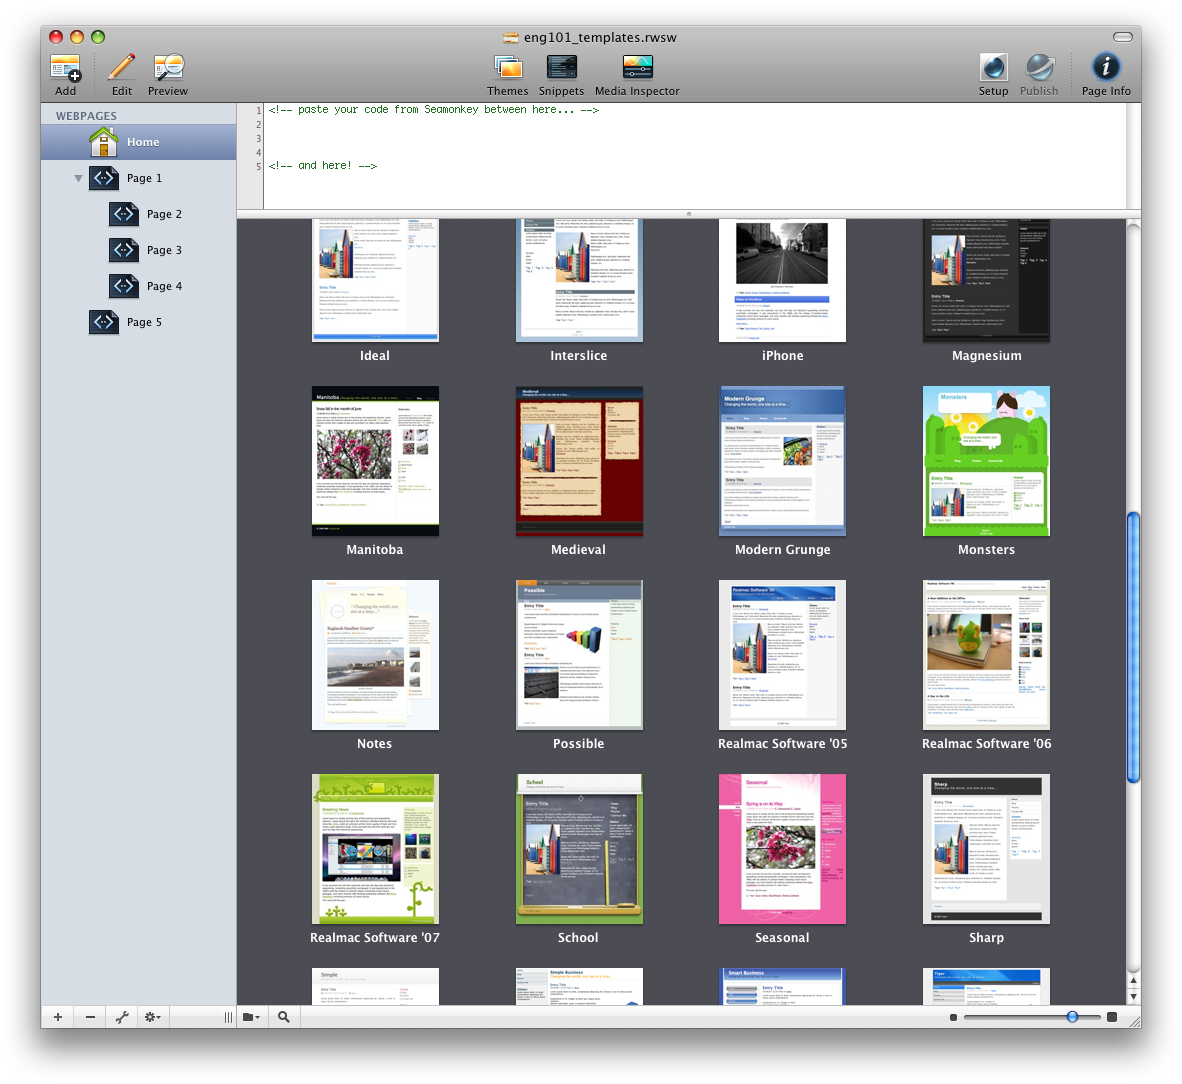
Task: Click the toolbar toggle pill in title bar
Action: (1122, 37)
